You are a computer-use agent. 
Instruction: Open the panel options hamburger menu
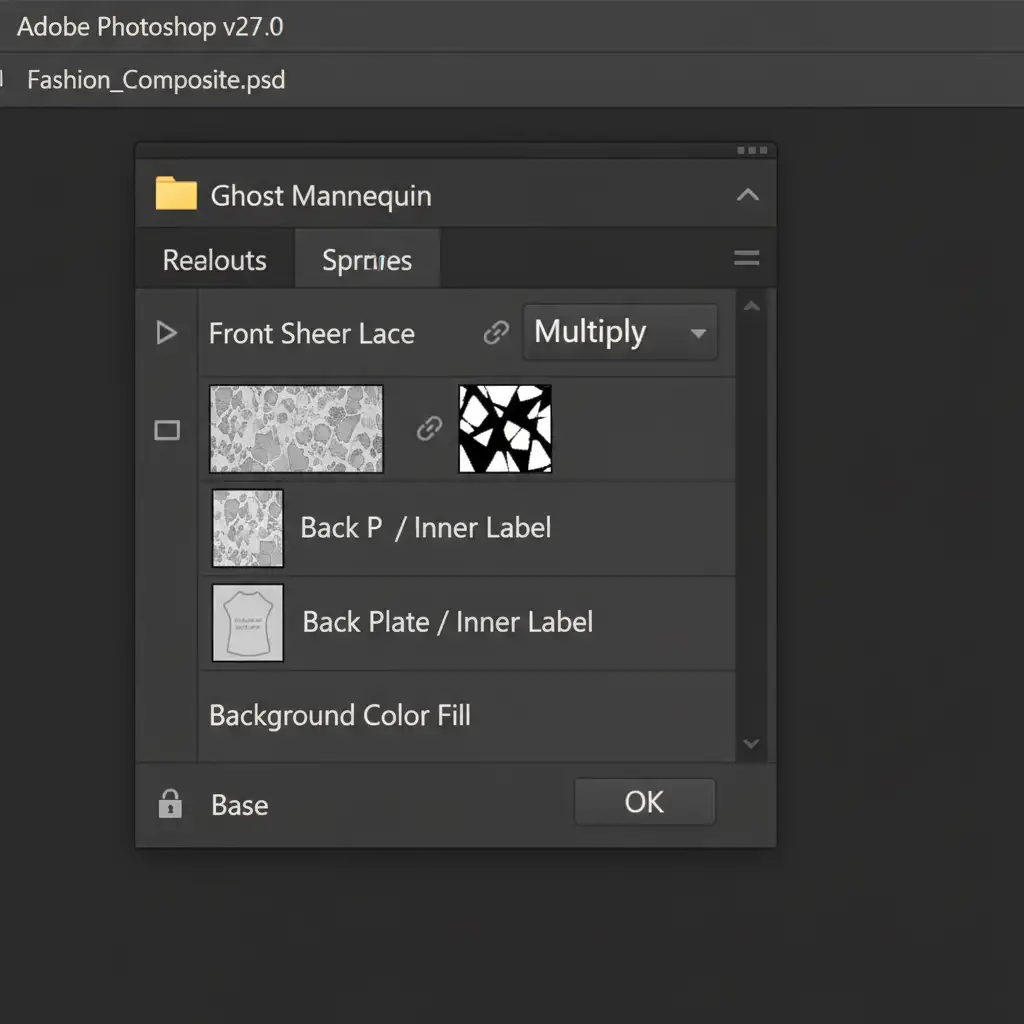[746, 259]
